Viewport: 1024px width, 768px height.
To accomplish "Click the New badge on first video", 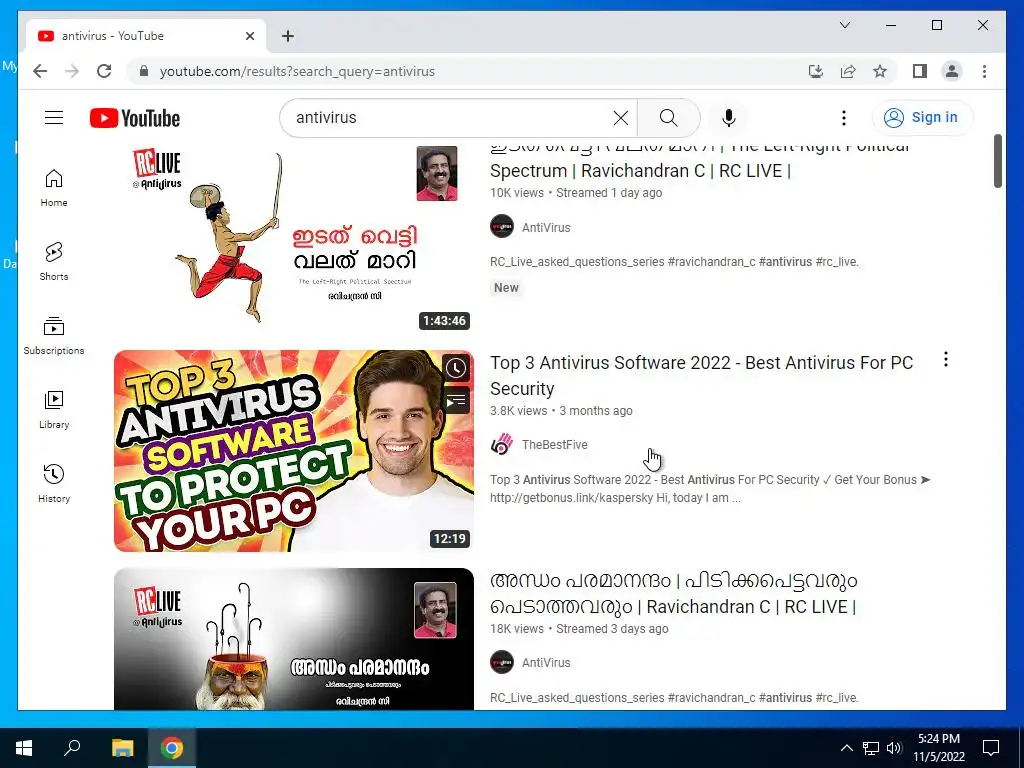I will click(506, 287).
